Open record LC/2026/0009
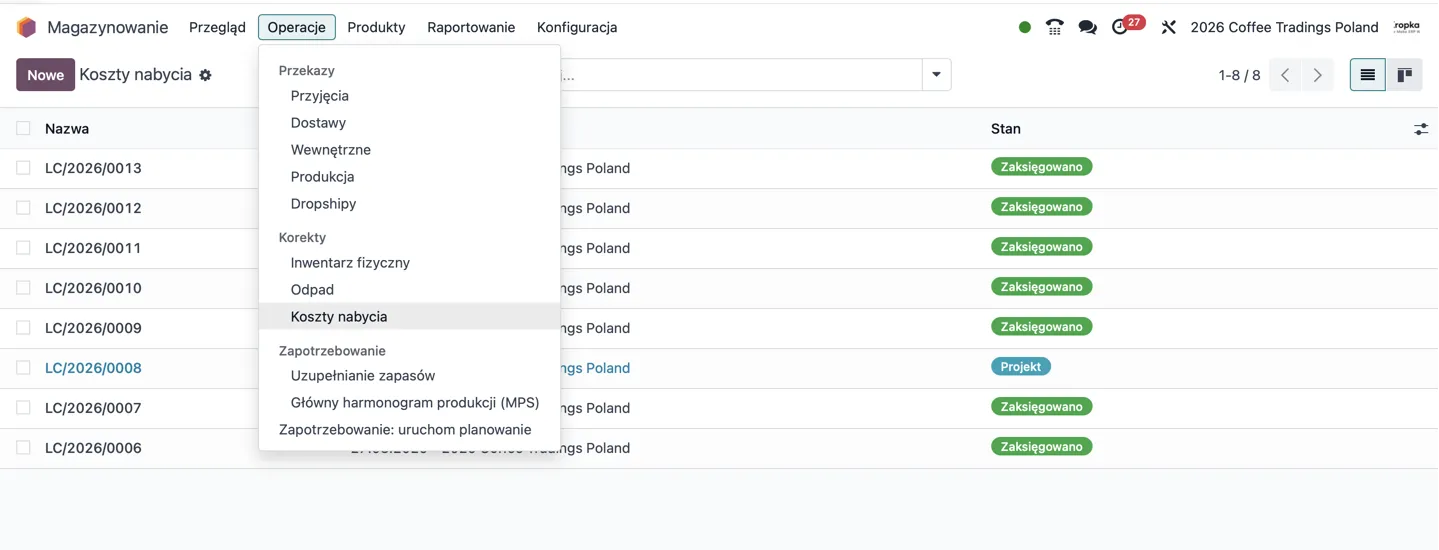Screen dimensions: 1439x550 pos(93,328)
